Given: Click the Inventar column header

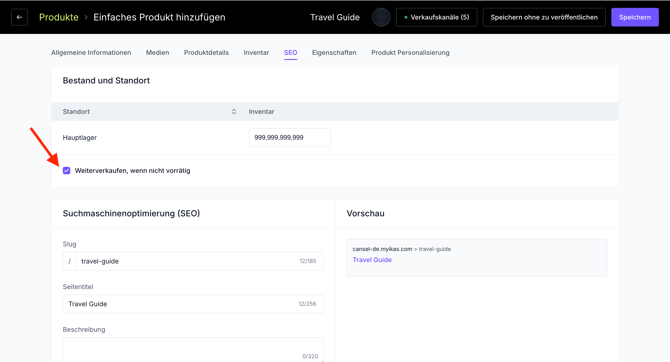Looking at the screenshot, I should 262,112.
